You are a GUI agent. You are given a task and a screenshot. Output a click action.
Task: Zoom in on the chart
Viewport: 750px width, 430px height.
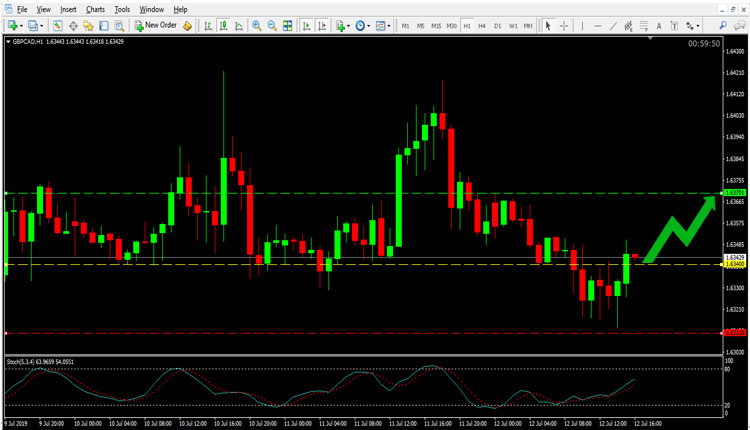(257, 25)
